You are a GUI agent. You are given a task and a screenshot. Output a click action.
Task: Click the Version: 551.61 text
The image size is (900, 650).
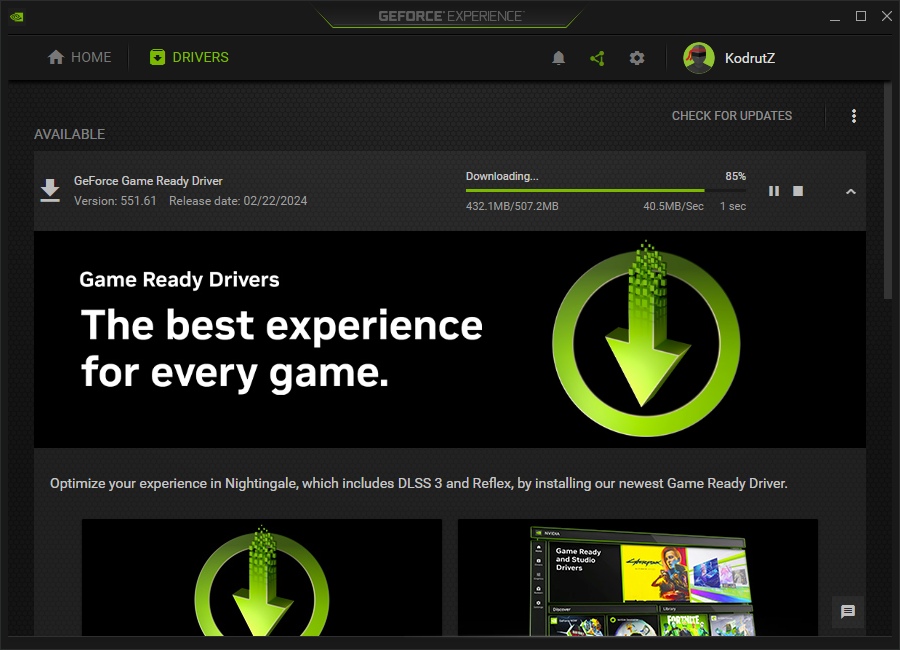point(115,201)
